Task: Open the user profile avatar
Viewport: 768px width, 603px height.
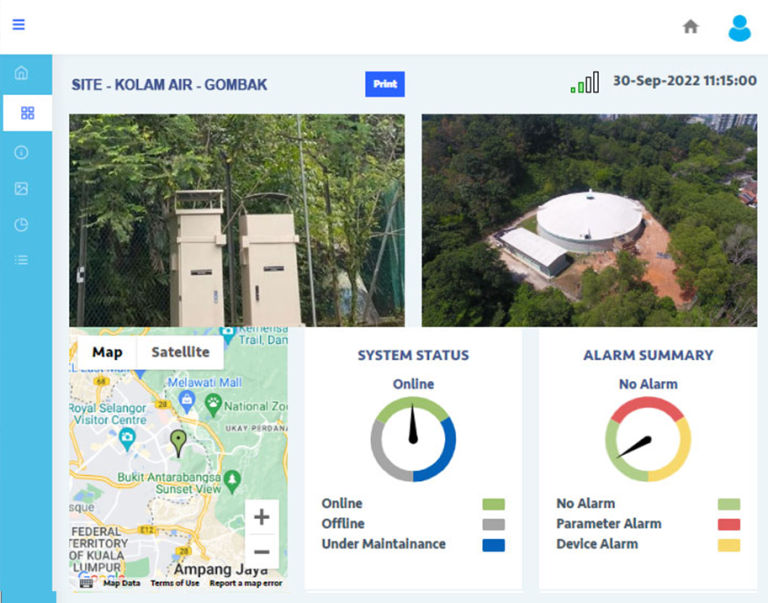Action: point(739,28)
